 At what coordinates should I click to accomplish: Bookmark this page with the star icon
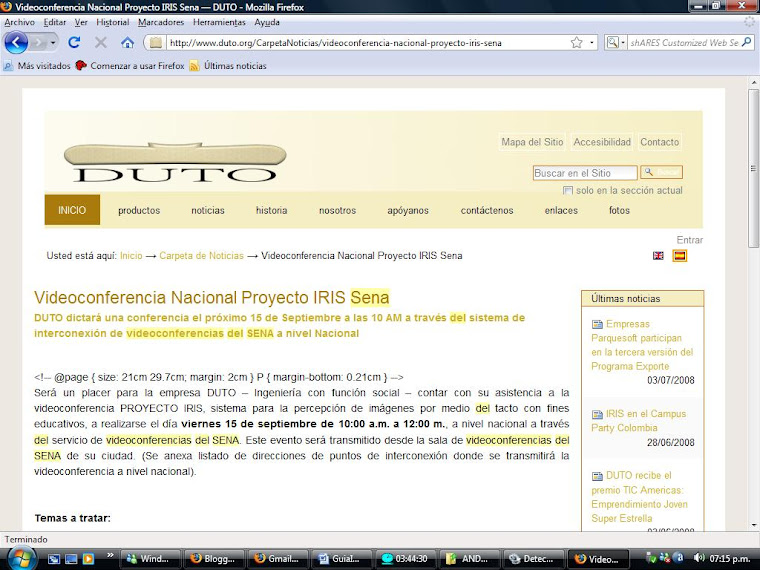576,43
